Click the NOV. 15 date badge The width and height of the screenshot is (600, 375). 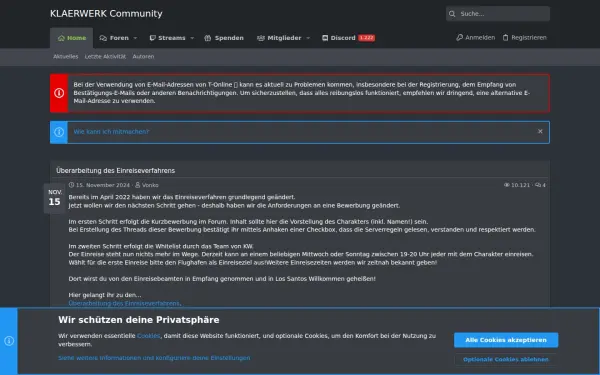pos(55,198)
